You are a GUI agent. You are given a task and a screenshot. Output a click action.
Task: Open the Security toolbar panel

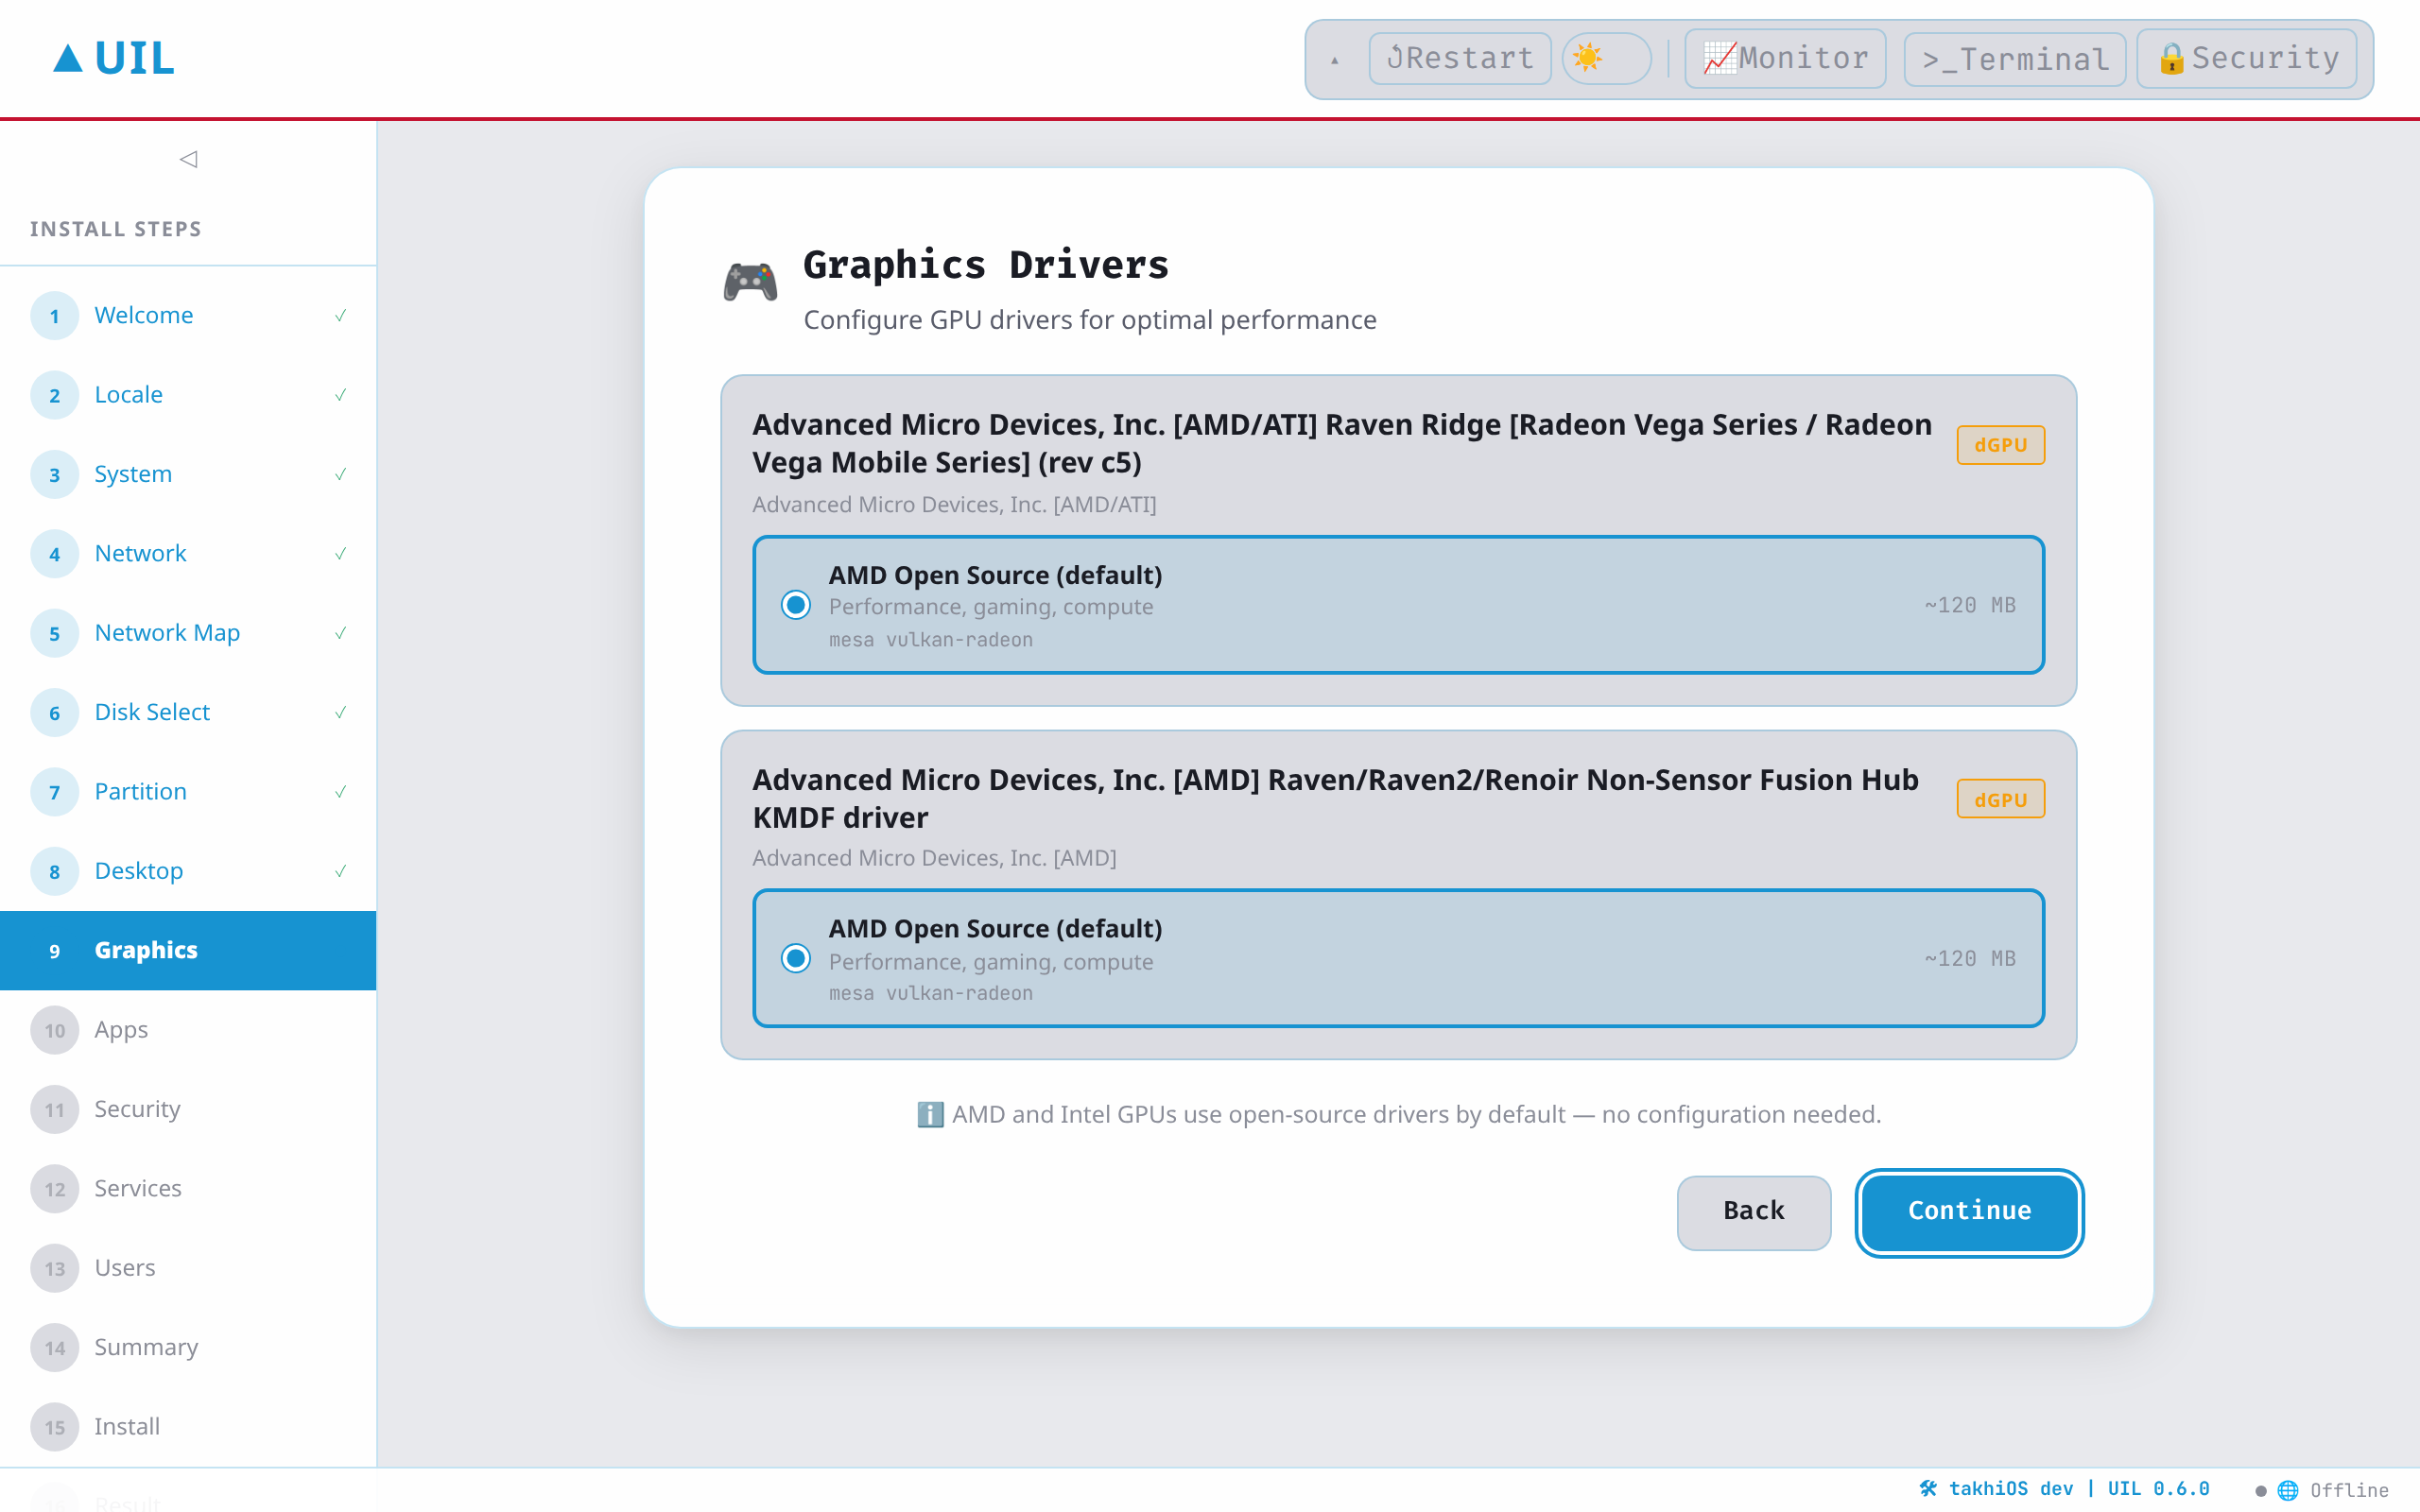[2246, 58]
